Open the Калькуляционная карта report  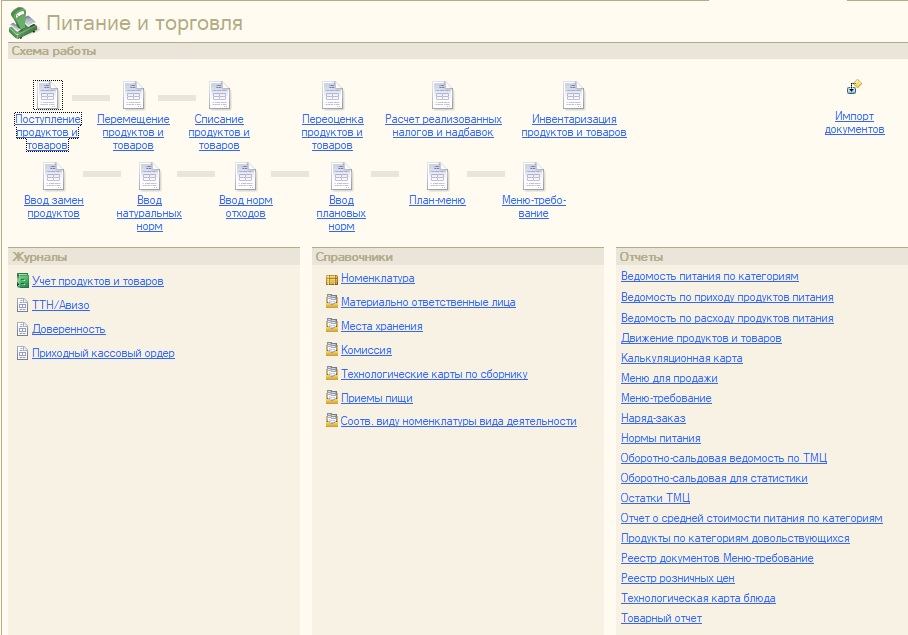(x=681, y=358)
